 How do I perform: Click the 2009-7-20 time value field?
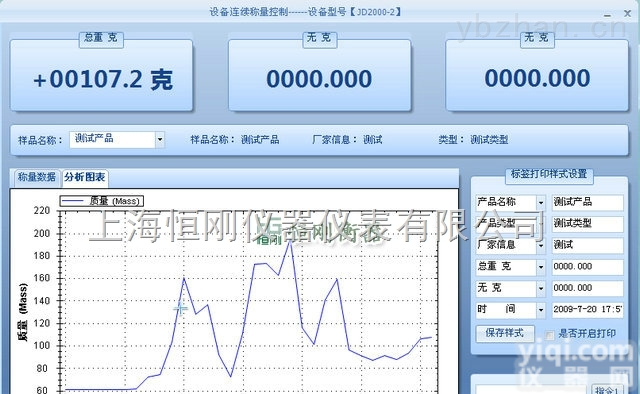click(587, 310)
